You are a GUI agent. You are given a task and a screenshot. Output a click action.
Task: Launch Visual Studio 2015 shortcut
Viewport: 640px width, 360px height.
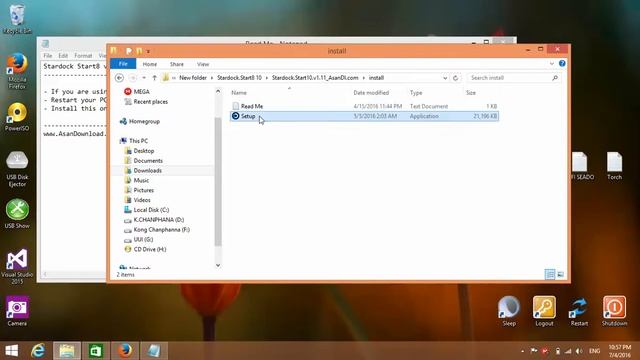pyautogui.click(x=17, y=266)
